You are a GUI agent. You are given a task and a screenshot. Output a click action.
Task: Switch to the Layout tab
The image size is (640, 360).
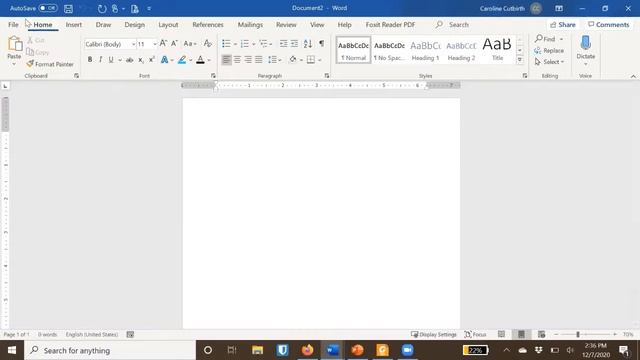pos(168,24)
